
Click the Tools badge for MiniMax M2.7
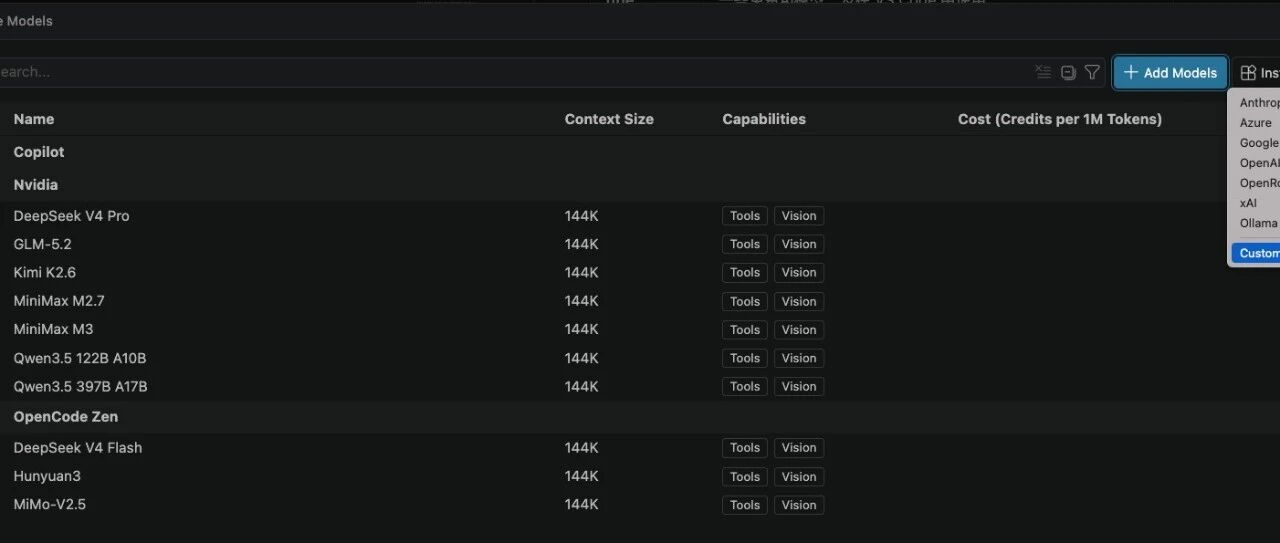click(x=745, y=301)
